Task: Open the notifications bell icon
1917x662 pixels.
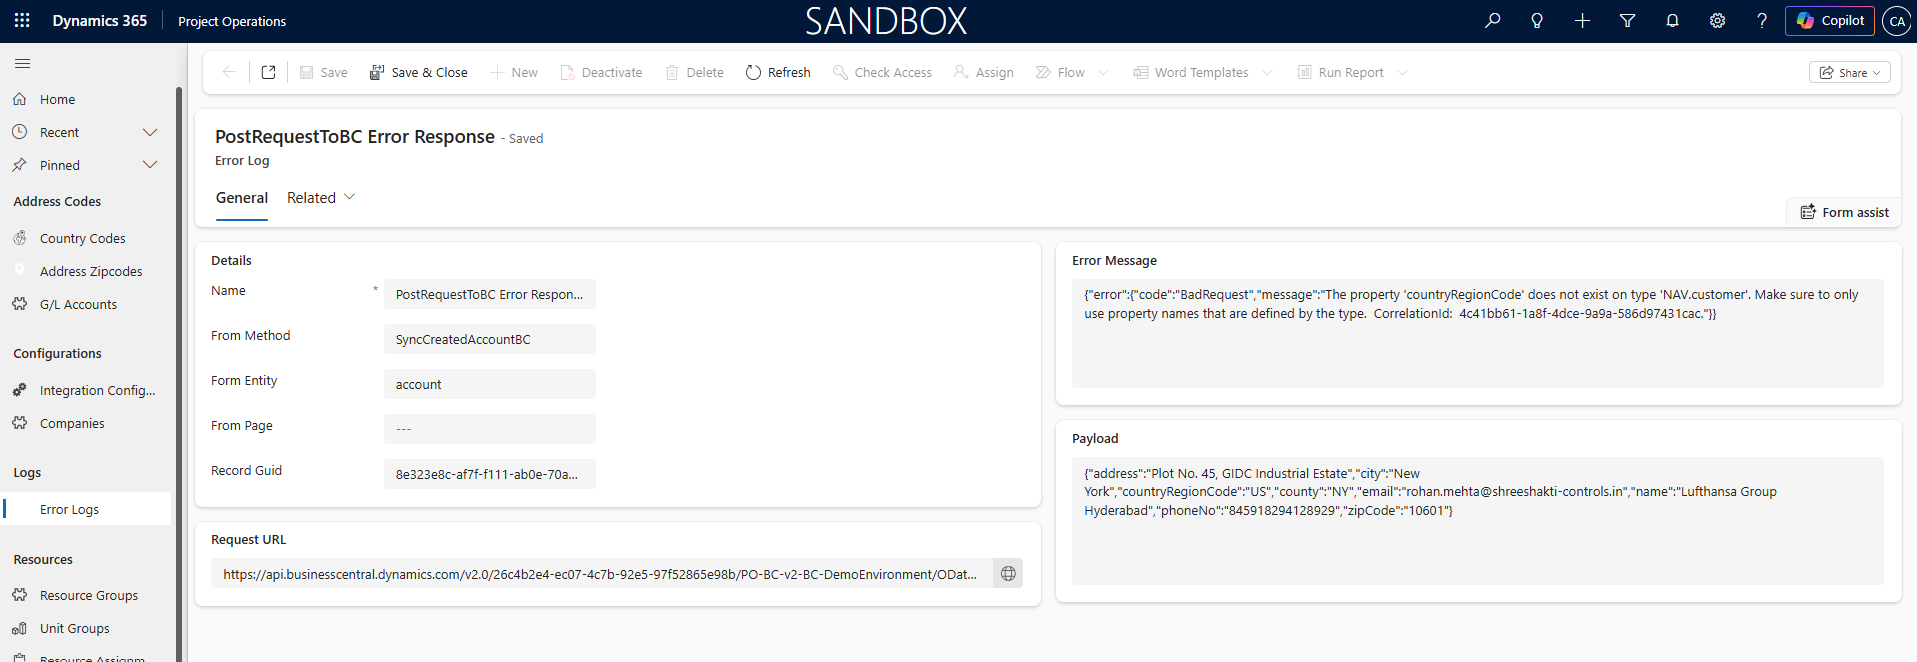Action: [x=1672, y=20]
